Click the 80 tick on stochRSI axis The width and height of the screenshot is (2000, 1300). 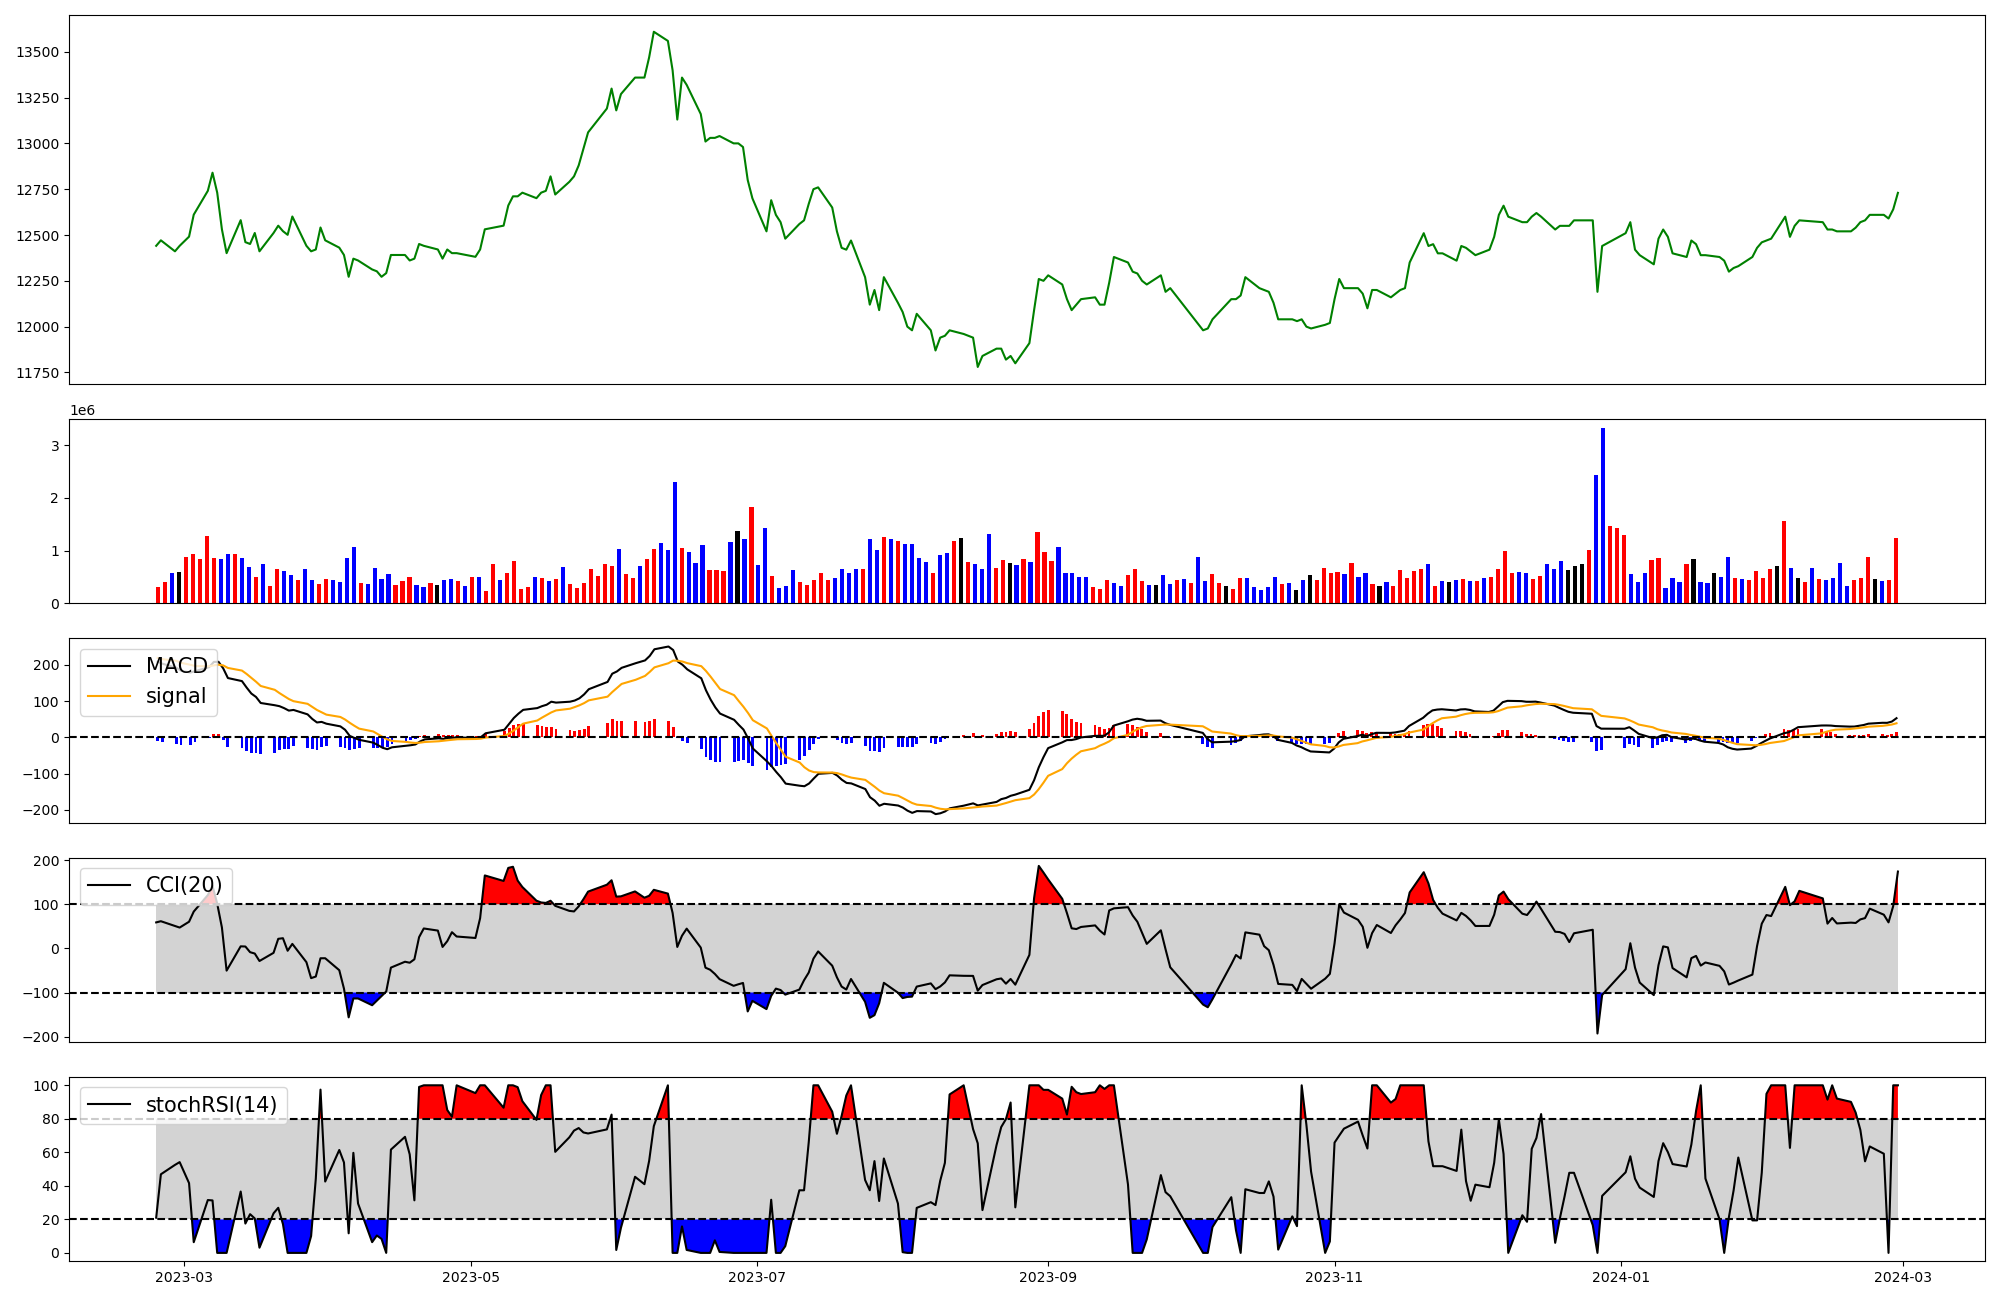coord(53,1119)
